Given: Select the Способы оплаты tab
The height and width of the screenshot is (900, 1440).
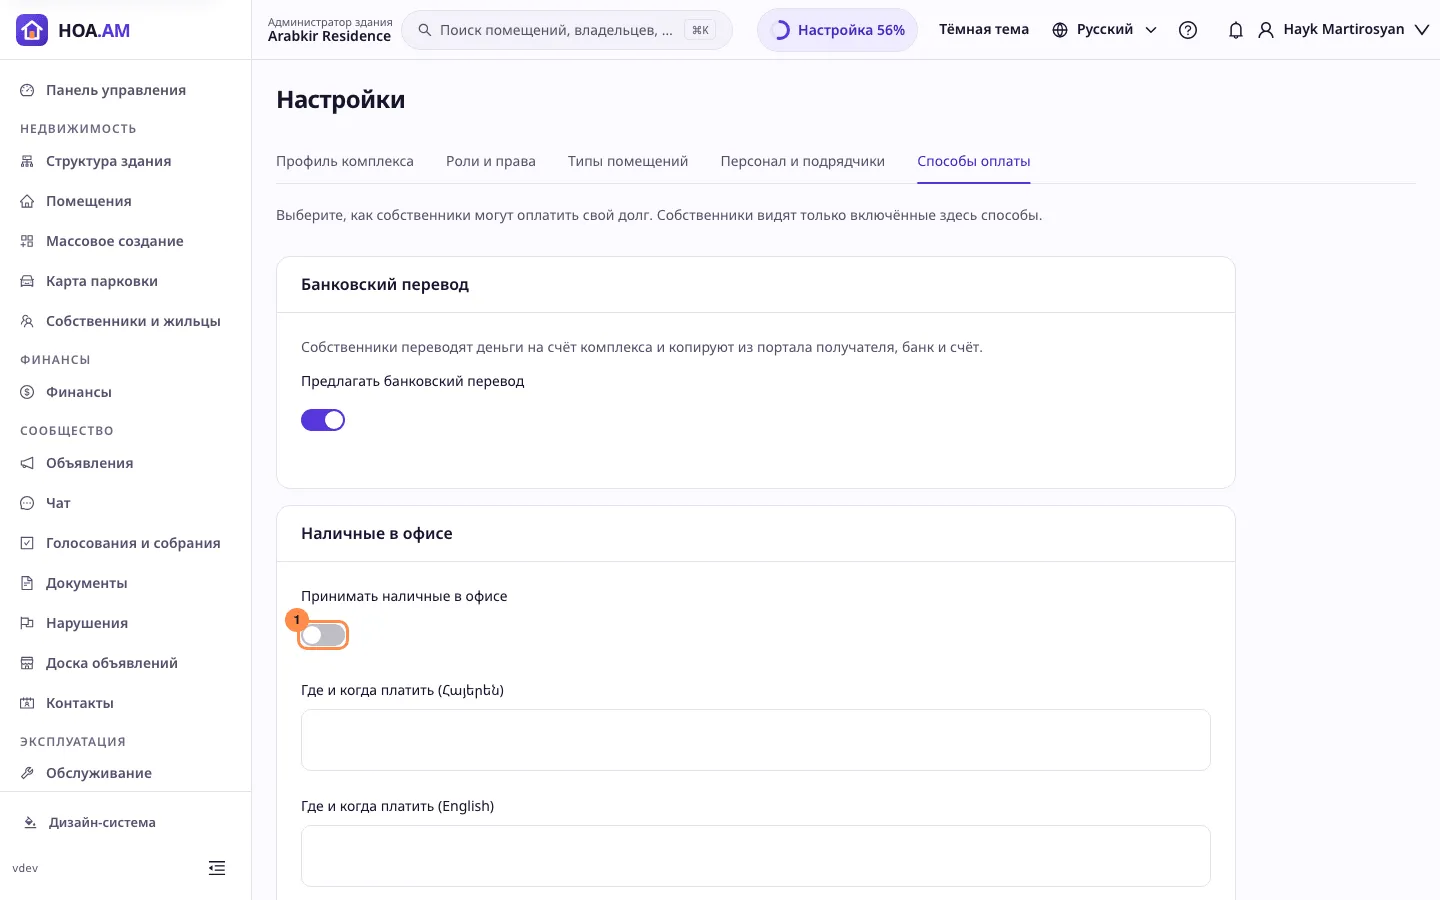Looking at the screenshot, I should point(974,161).
